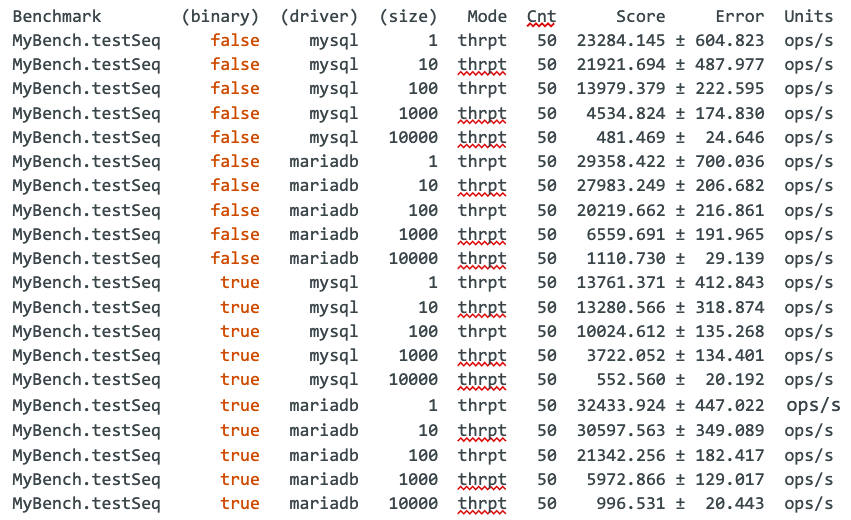851x520 pixels.
Task: Select 'mysql' in the 552.560 row
Action: [x=334, y=380]
